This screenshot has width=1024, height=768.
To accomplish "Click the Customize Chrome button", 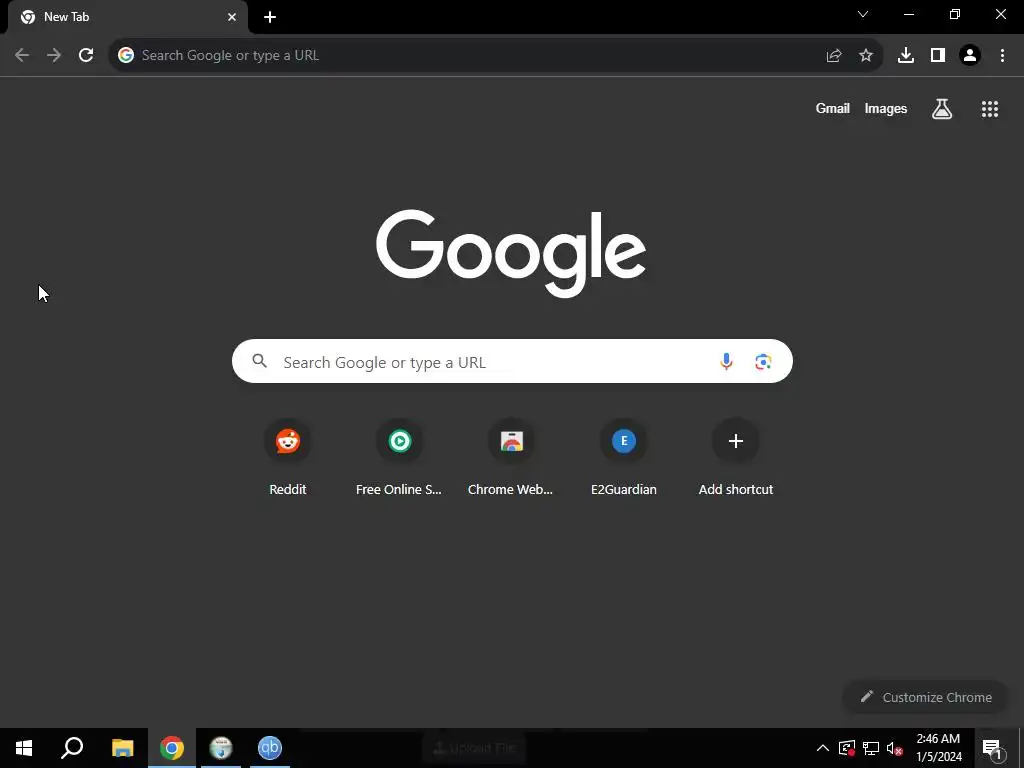I will [x=926, y=697].
